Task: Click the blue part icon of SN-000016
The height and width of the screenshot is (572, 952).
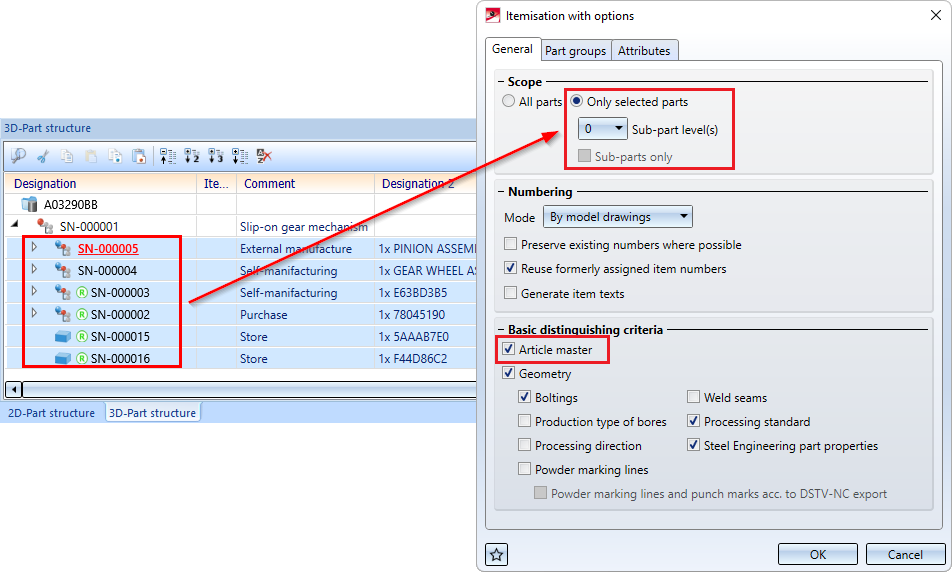Action: coord(63,358)
